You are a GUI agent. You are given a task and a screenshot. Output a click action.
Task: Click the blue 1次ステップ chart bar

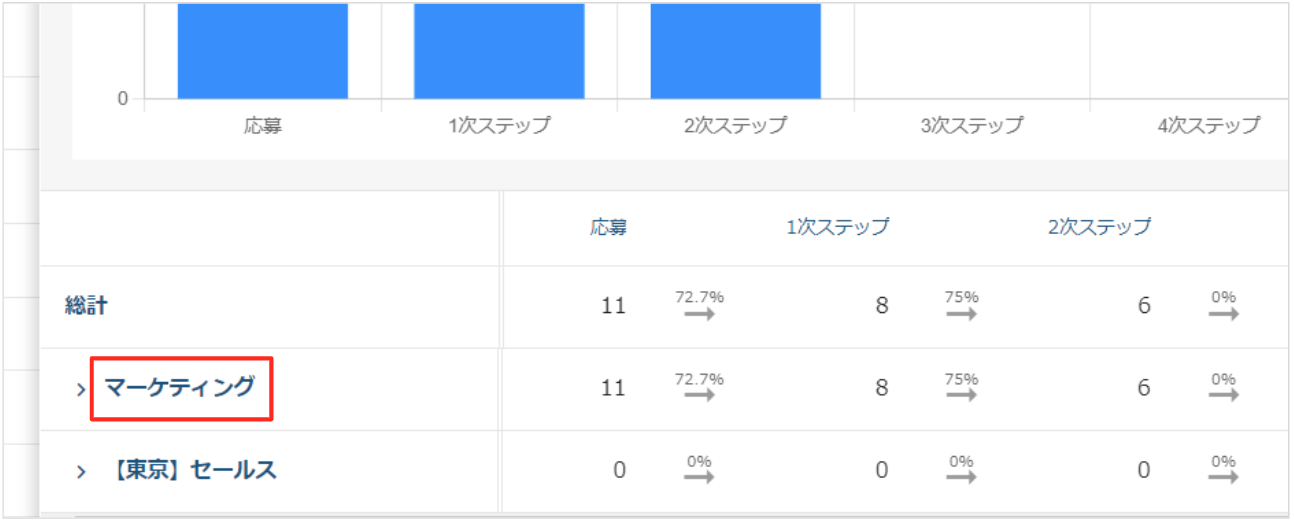[x=499, y=50]
